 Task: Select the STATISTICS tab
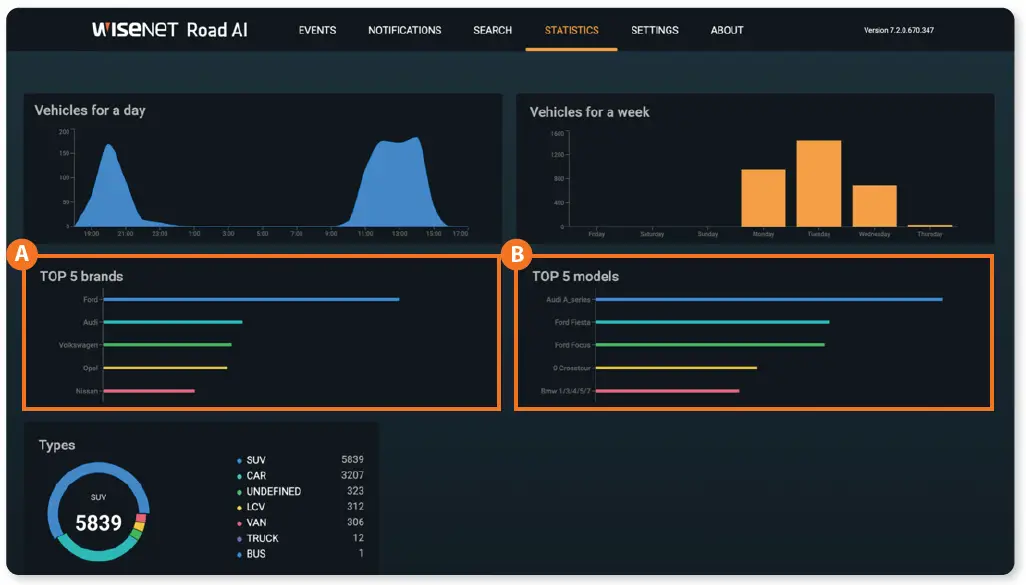pos(571,30)
